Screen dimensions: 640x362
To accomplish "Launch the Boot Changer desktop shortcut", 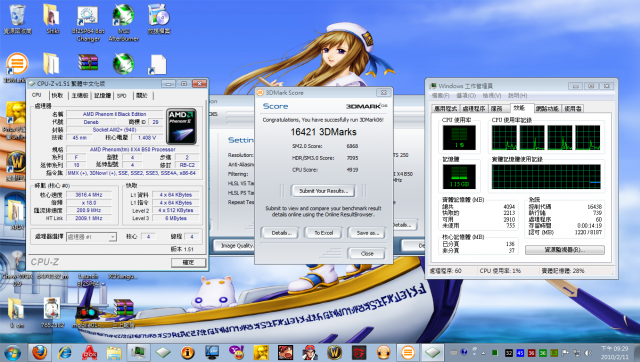I will (88, 22).
